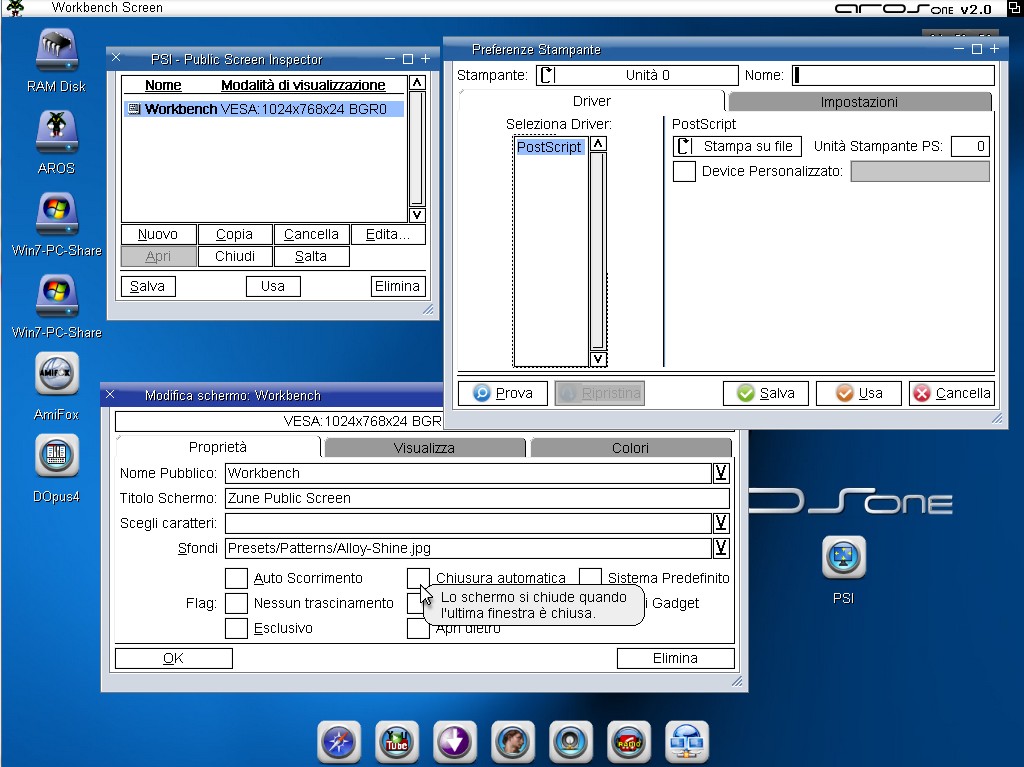Click the YouTube icon in the dock
This screenshot has width=1024, height=767.
tap(397, 742)
